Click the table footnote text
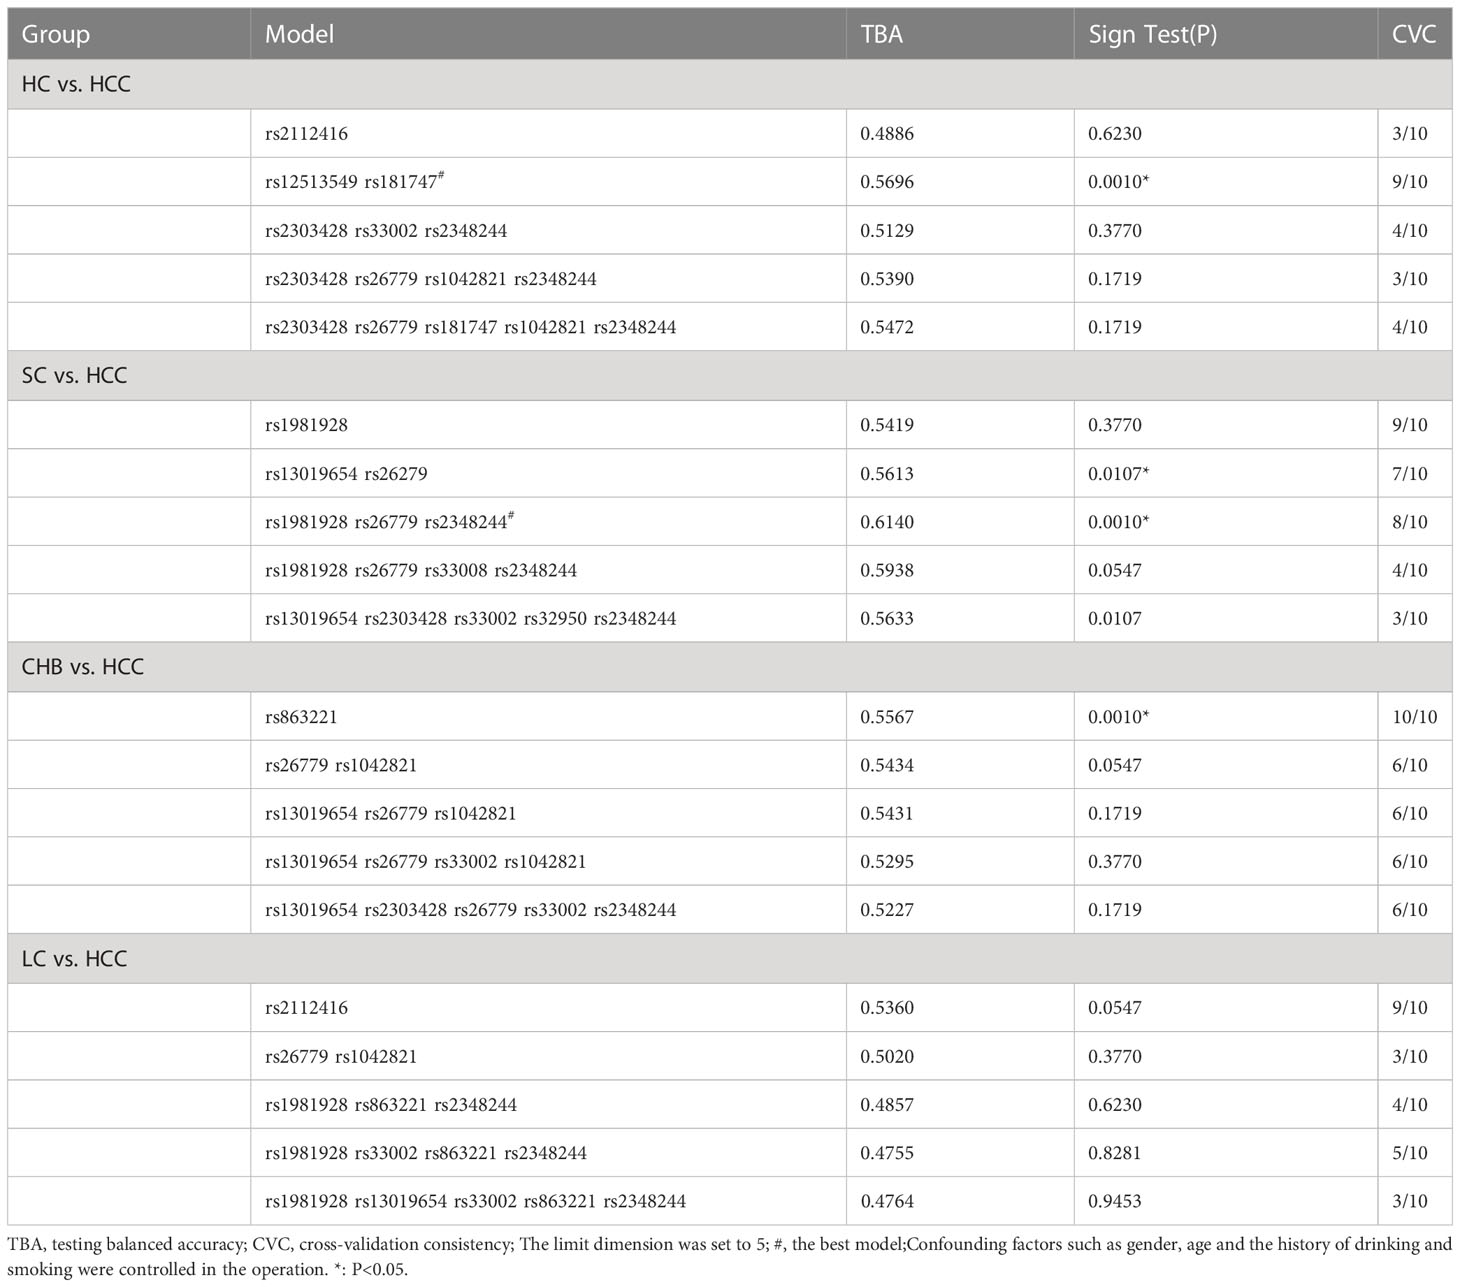Viewport: 1460px width, 1287px height. (729, 1258)
